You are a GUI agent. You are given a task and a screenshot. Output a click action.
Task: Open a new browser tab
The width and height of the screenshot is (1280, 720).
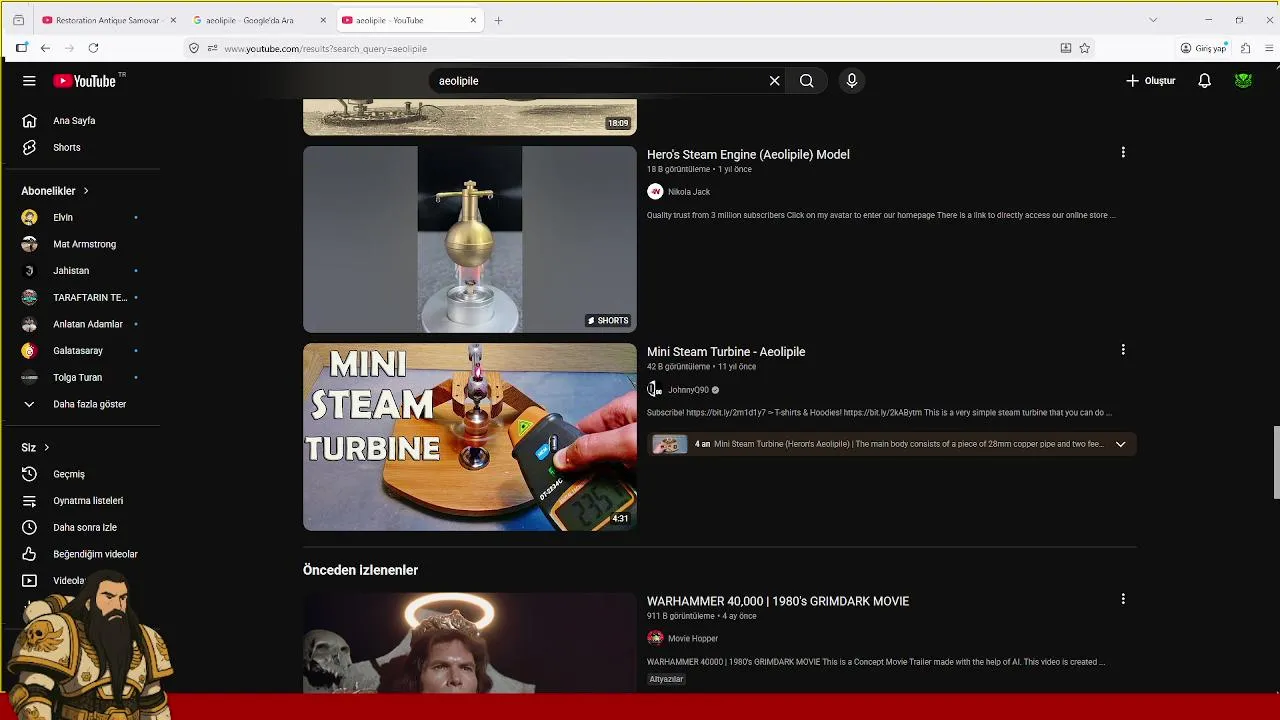498,20
